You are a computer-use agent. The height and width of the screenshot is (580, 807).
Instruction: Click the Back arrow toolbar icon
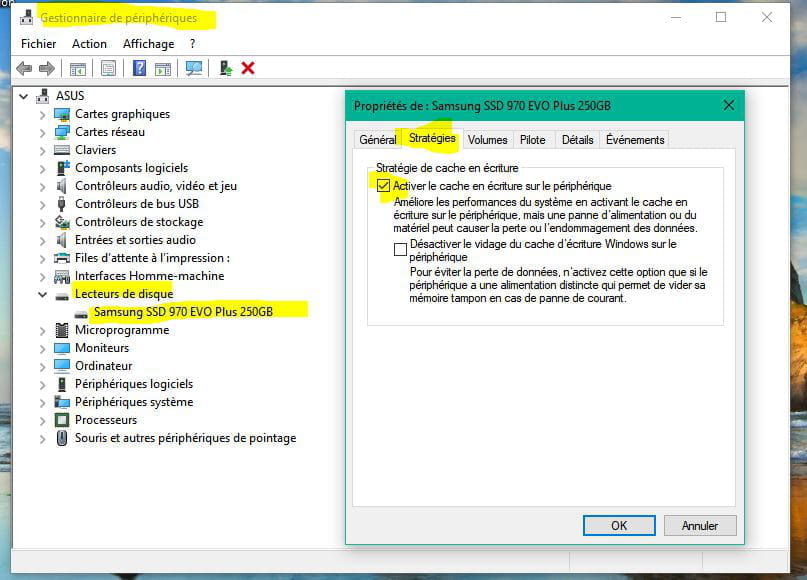click(24, 68)
